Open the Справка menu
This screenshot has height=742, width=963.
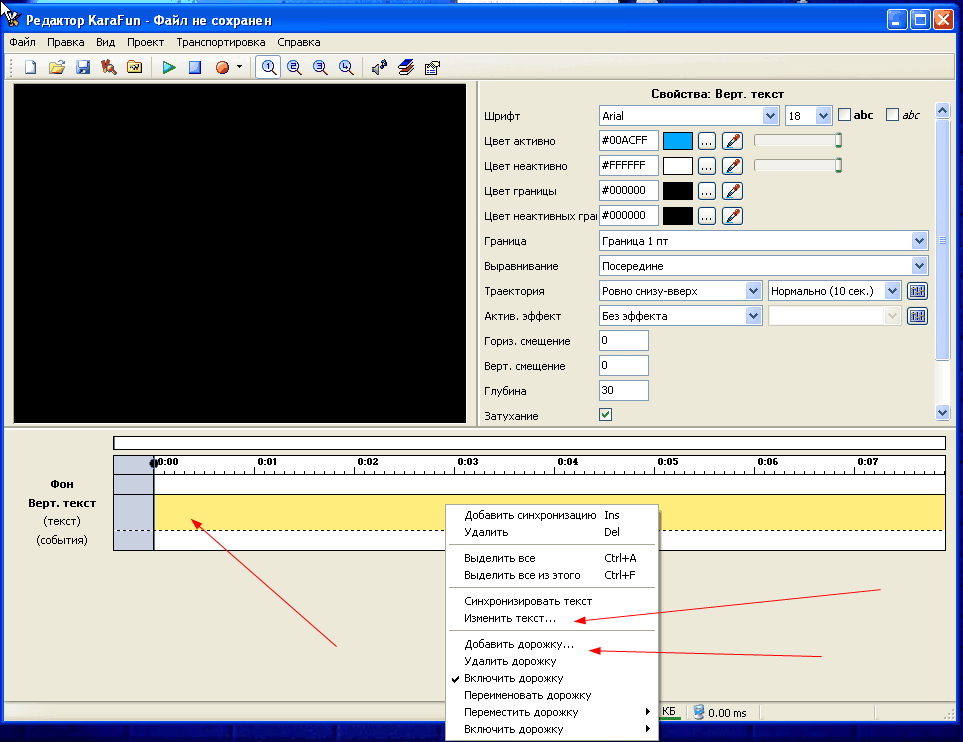298,42
